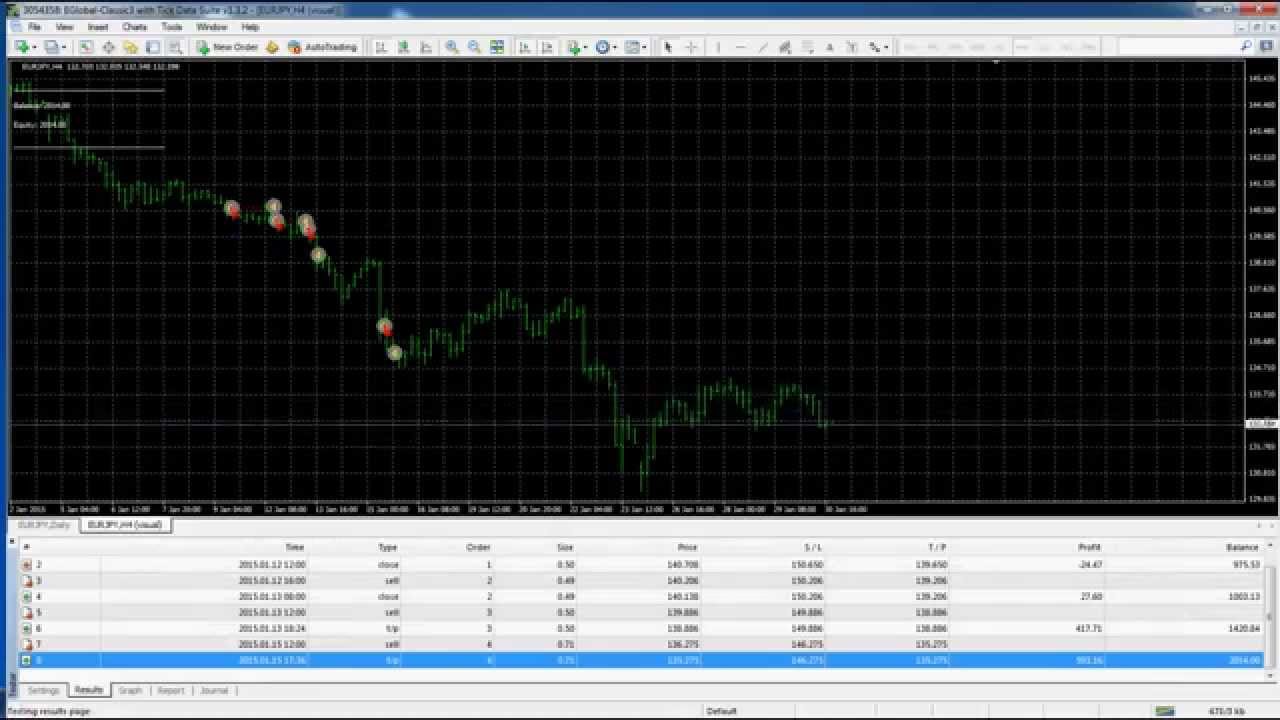Toggle the Navigator folder-star icon
The width and height of the screenshot is (1280, 720).
[x=130, y=47]
